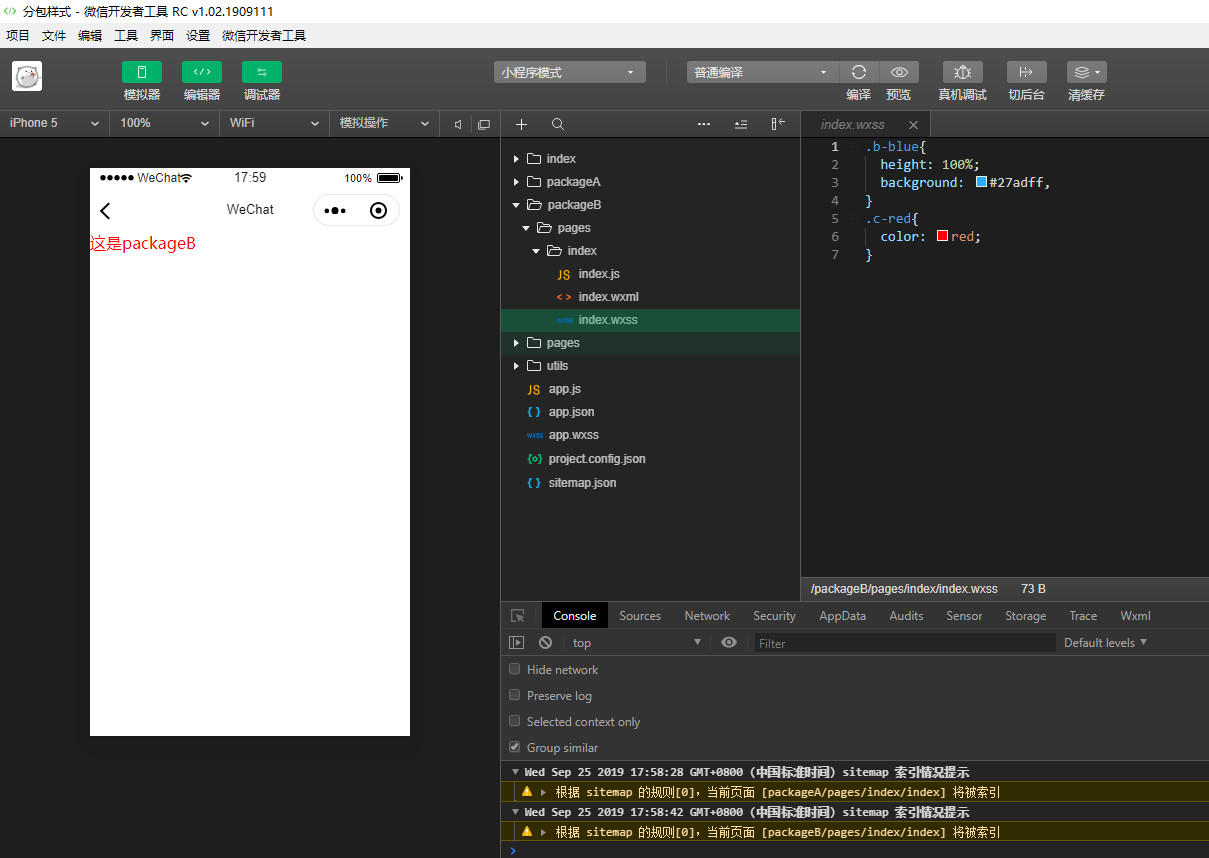Open the 设置 menu
1209x858 pixels.
[x=198, y=35]
